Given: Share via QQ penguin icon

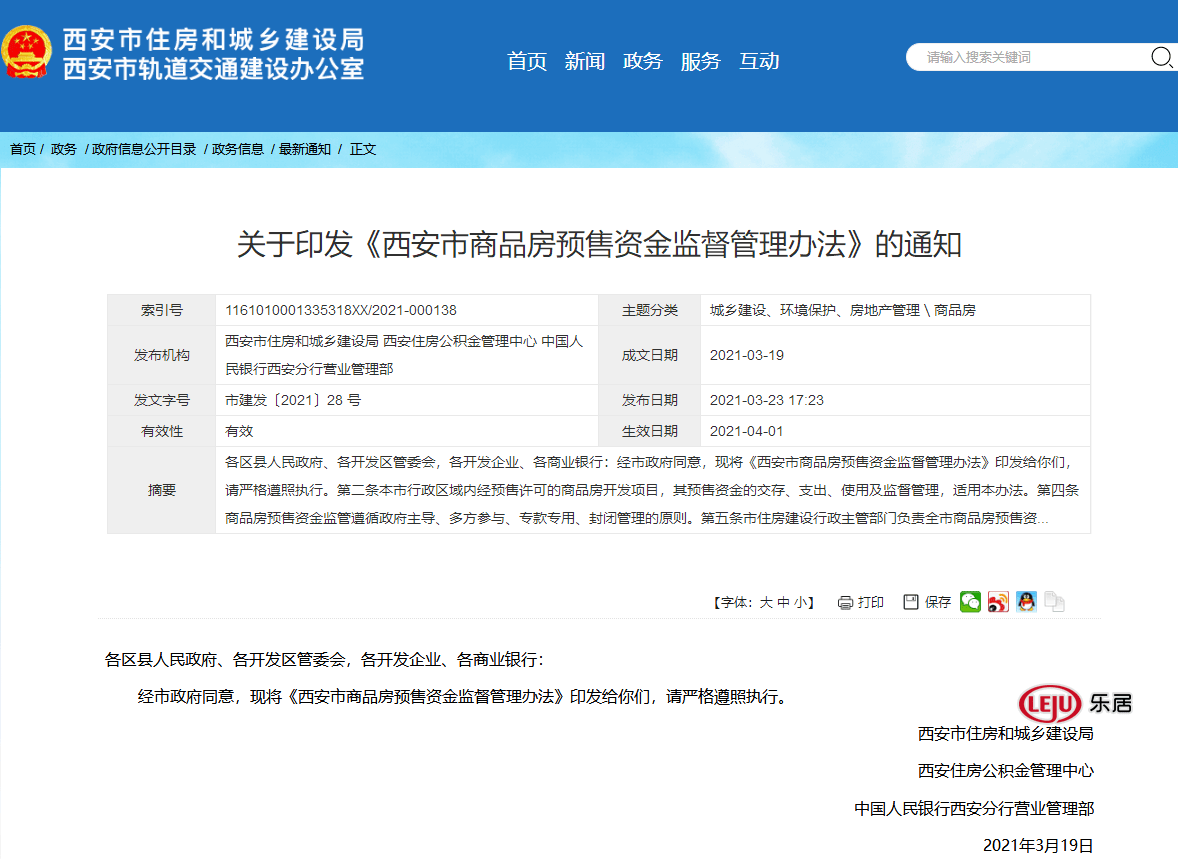Looking at the screenshot, I should pyautogui.click(x=1026, y=602).
